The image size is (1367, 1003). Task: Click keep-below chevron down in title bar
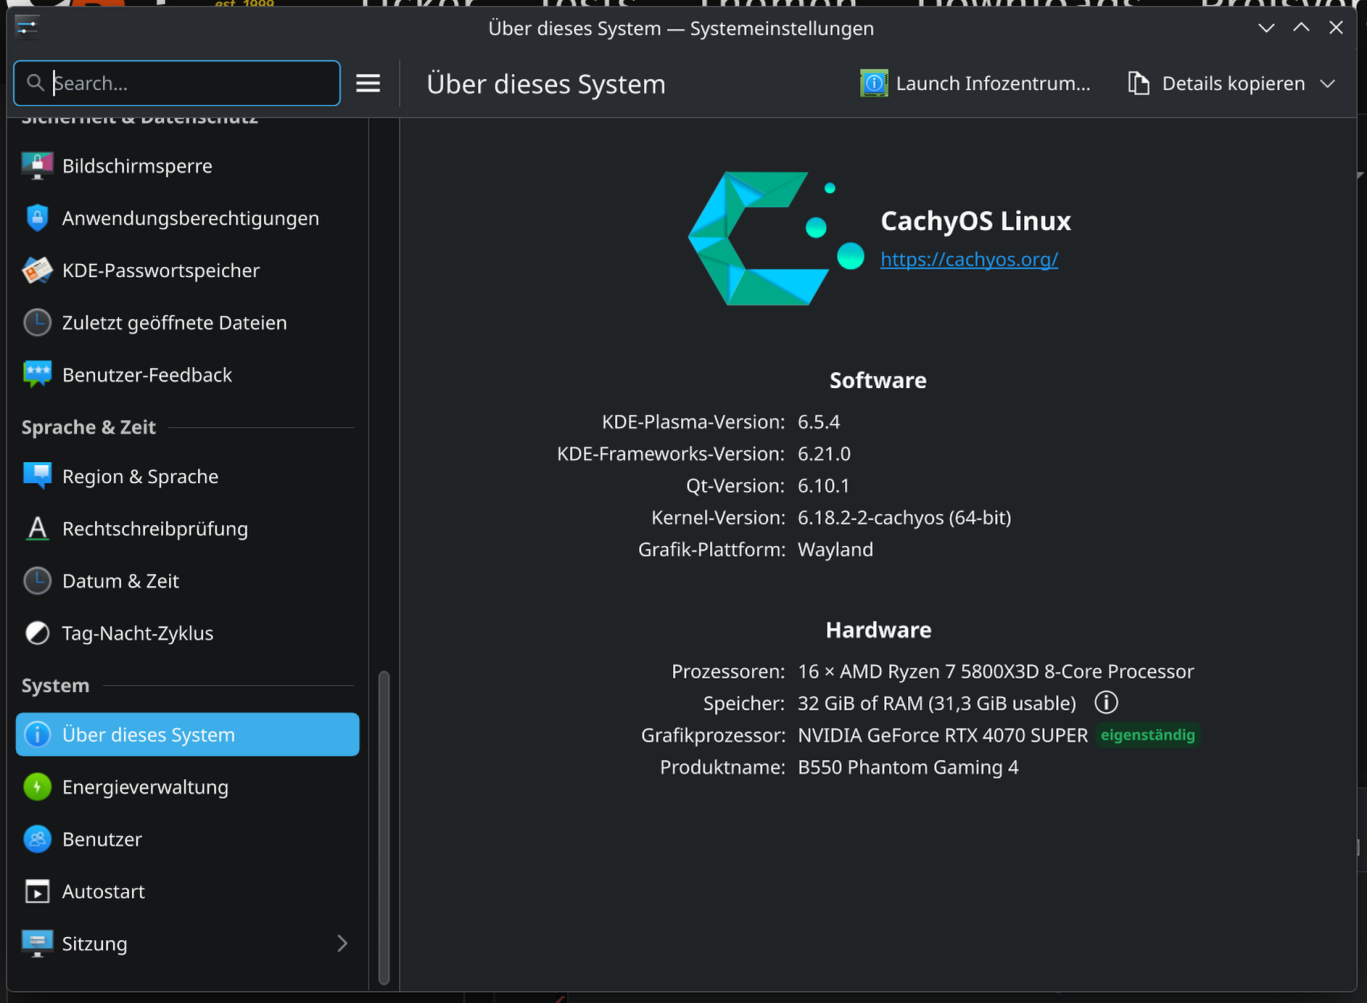(1266, 28)
